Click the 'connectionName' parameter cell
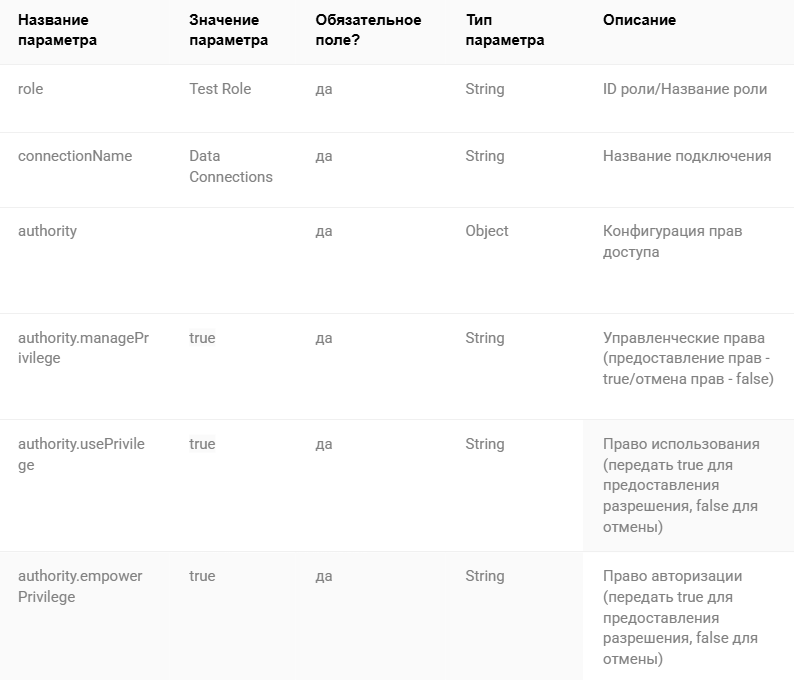 [75, 156]
